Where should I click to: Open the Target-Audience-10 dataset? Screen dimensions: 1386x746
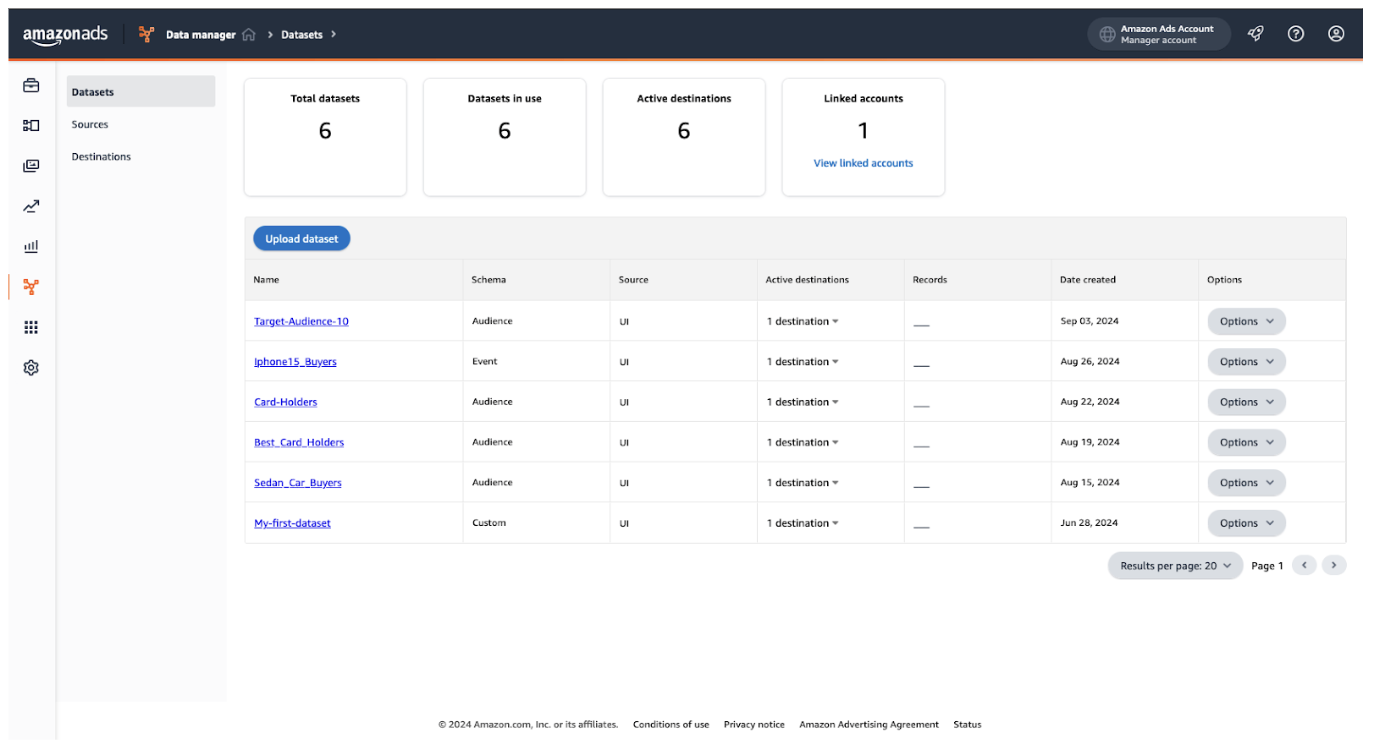point(301,321)
